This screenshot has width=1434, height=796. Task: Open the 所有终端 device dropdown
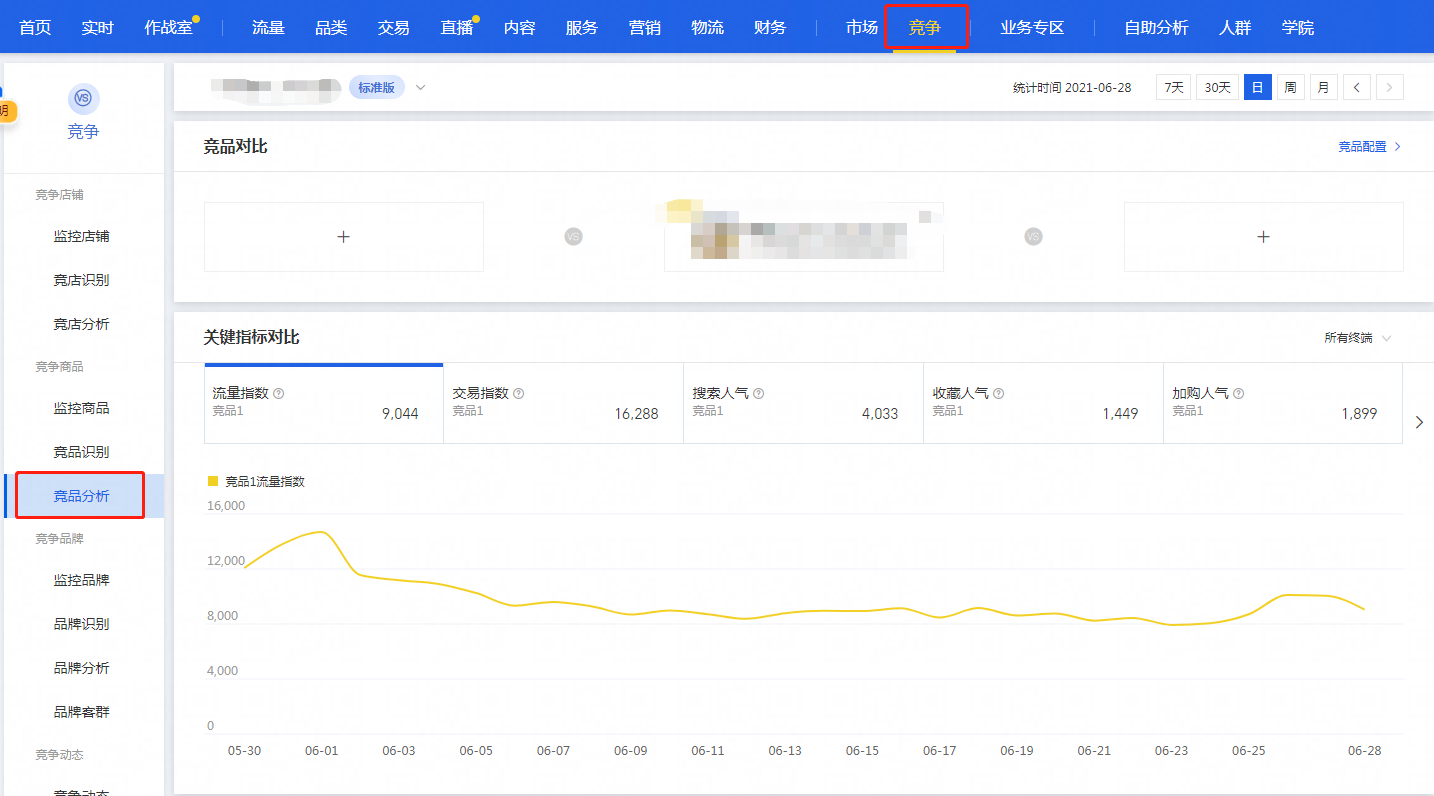pyautogui.click(x=1357, y=338)
